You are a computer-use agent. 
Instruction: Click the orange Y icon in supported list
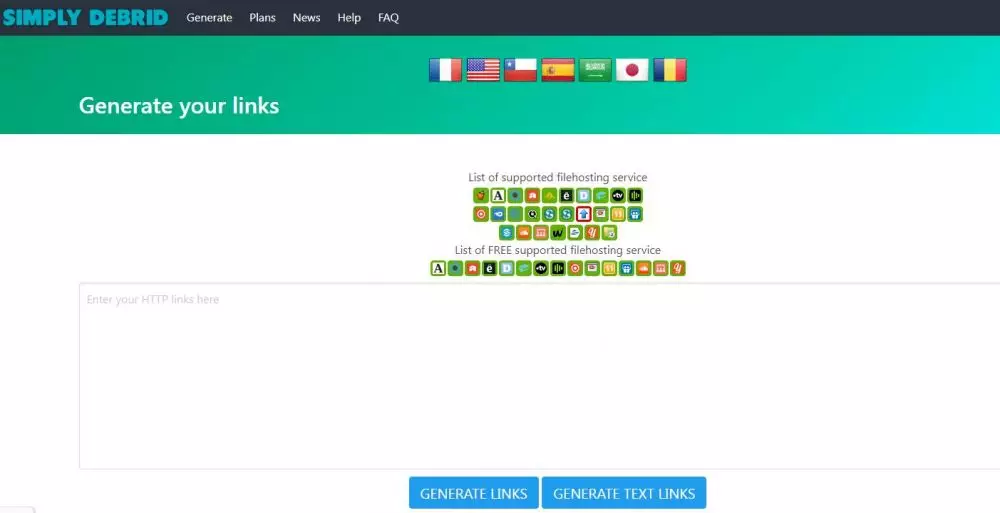[592, 232]
